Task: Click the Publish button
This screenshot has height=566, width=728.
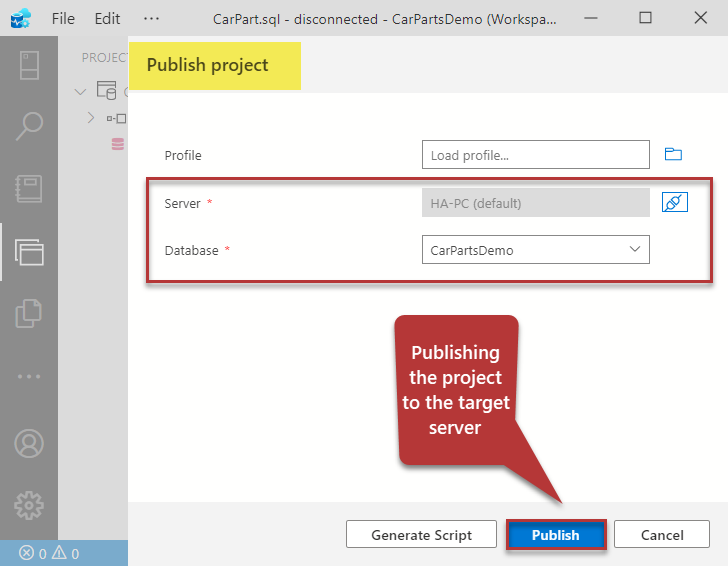Action: pos(555,535)
